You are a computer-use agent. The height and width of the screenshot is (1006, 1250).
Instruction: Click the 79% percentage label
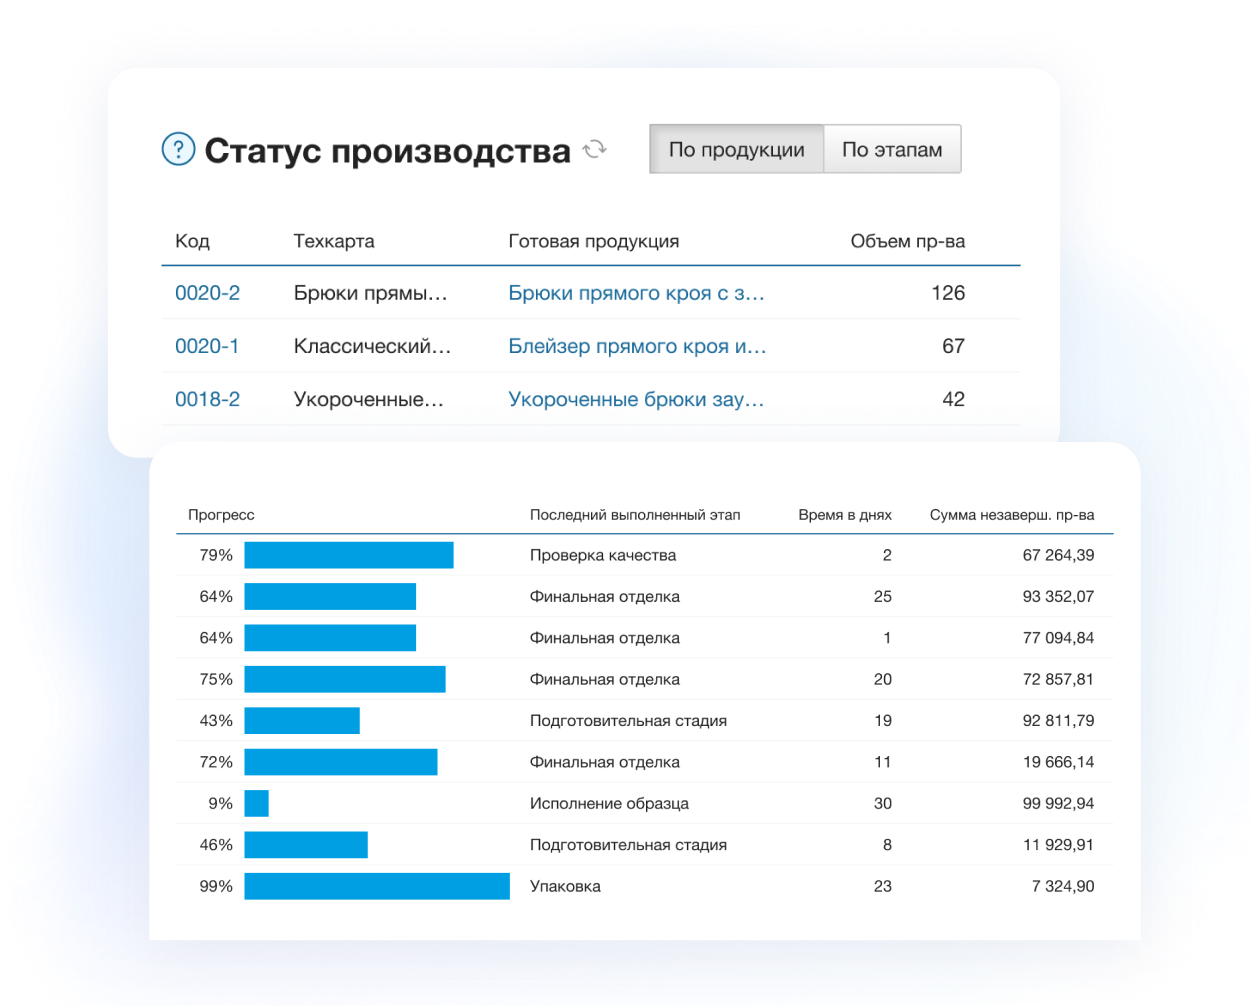coord(216,555)
